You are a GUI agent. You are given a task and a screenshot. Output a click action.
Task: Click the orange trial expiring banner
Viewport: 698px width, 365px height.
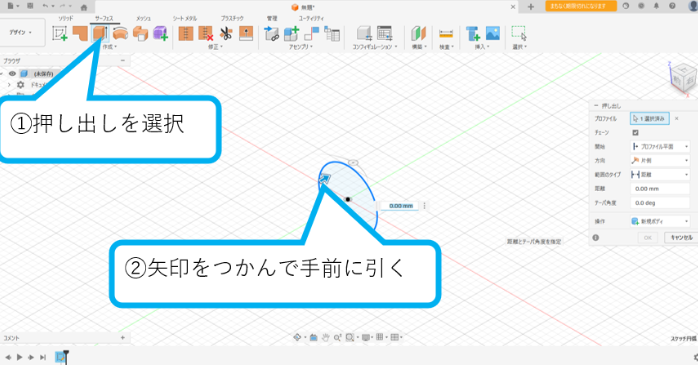[x=581, y=6]
